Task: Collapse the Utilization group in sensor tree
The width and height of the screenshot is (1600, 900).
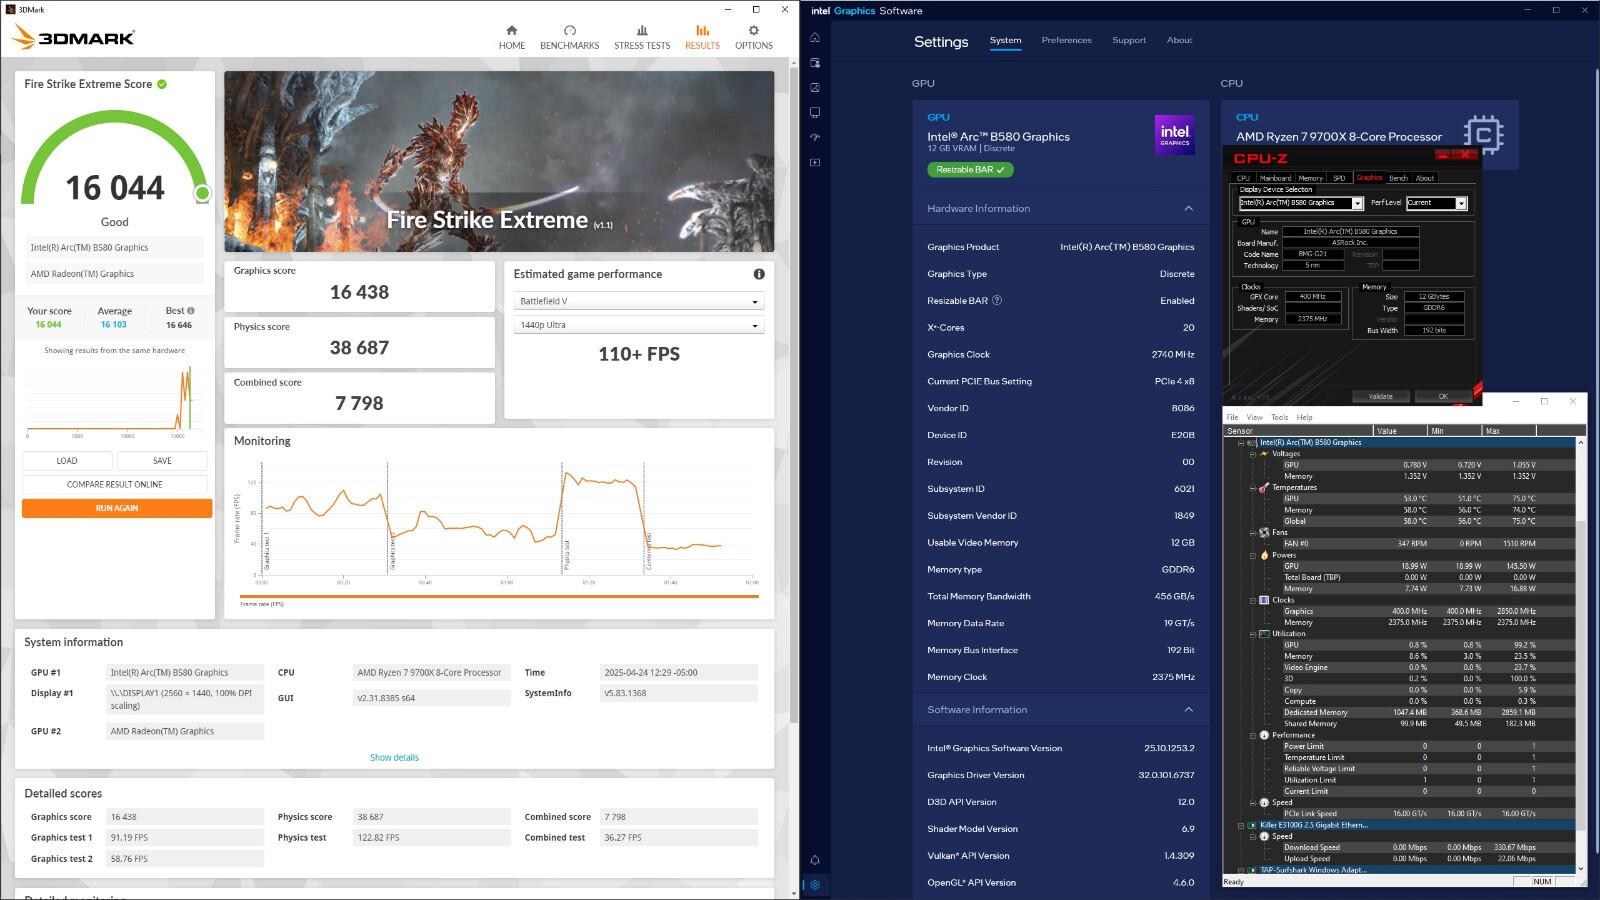Action: (x=1252, y=634)
